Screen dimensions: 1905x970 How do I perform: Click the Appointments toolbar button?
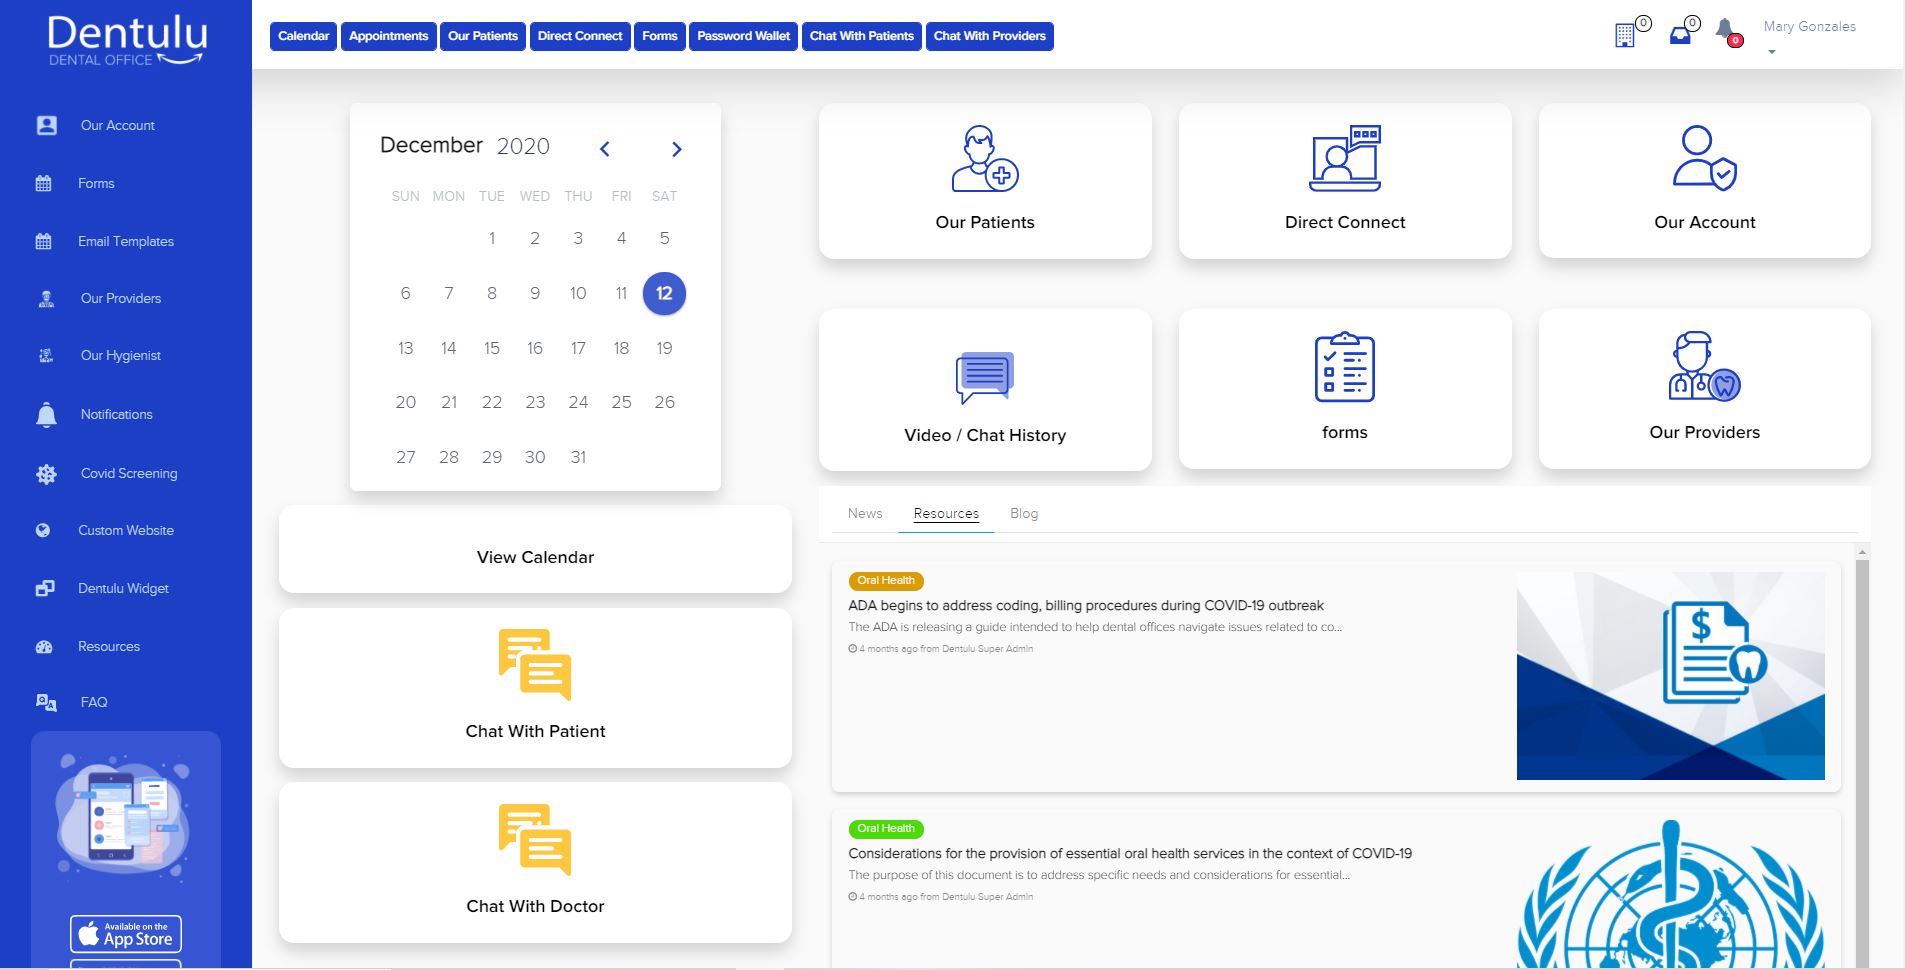tap(389, 36)
